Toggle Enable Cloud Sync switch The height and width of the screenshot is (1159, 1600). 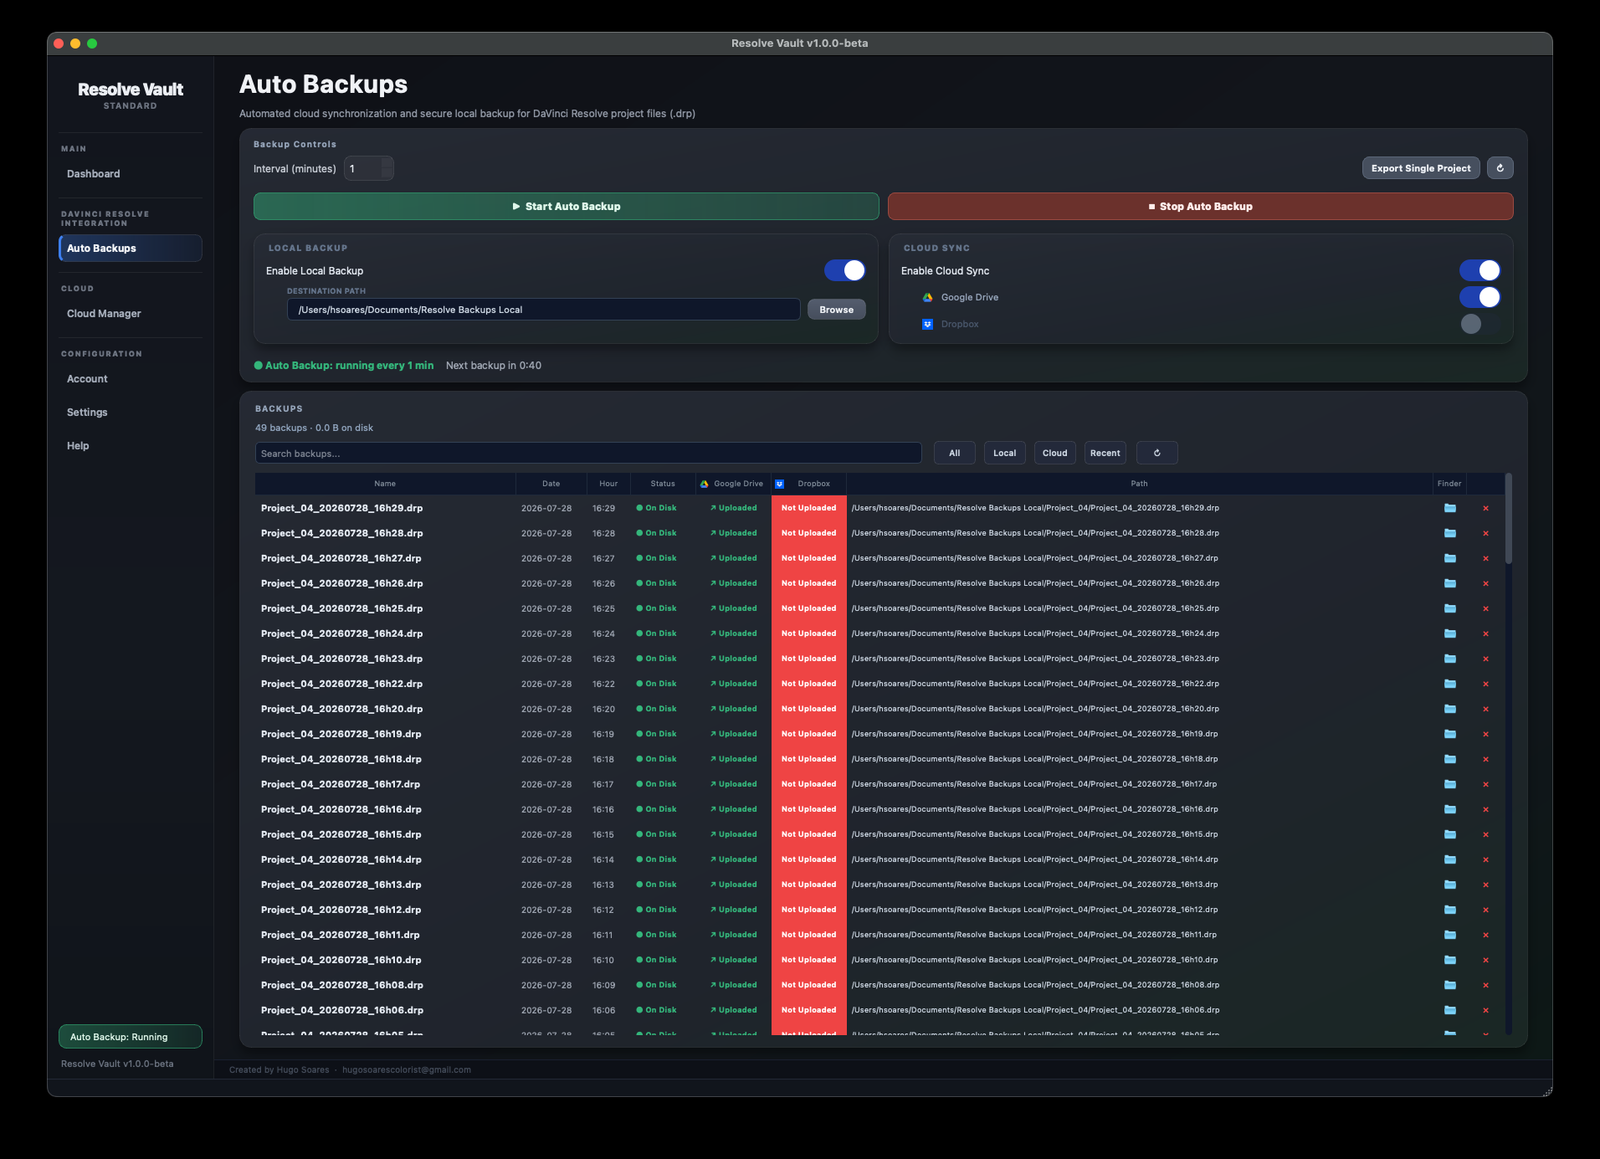click(1479, 270)
